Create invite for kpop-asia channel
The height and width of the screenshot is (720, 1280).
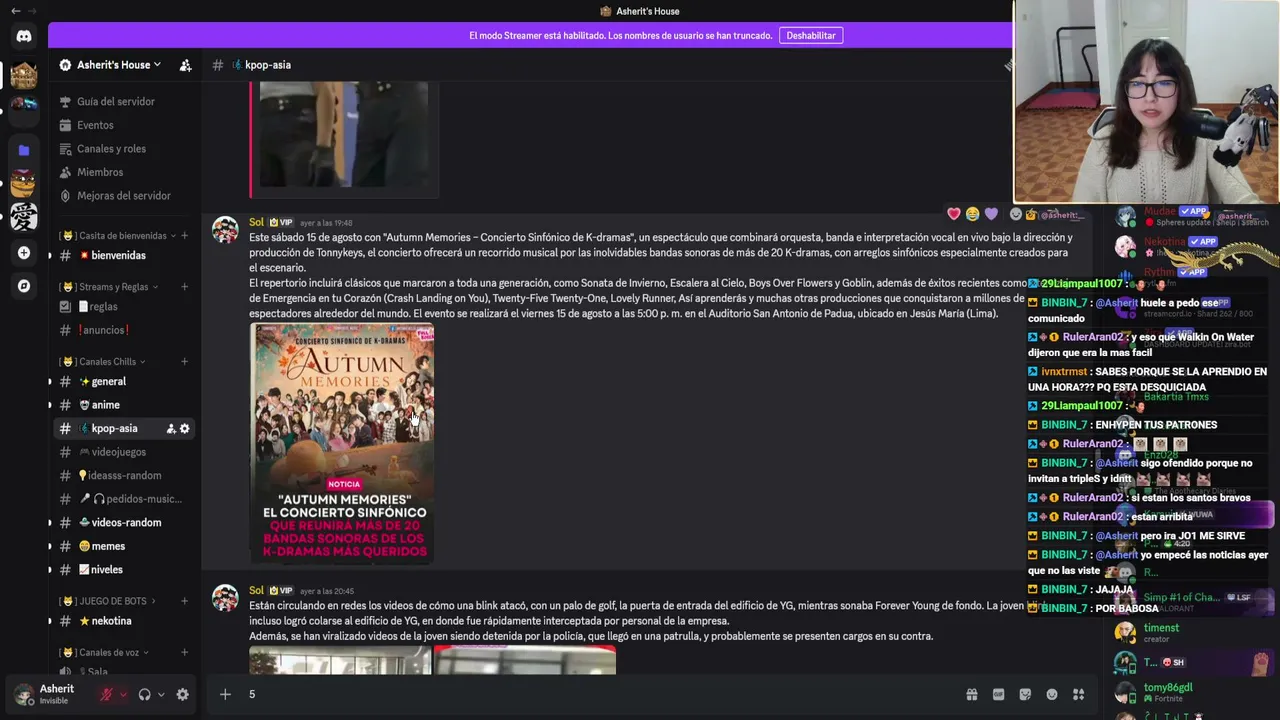click(x=171, y=429)
